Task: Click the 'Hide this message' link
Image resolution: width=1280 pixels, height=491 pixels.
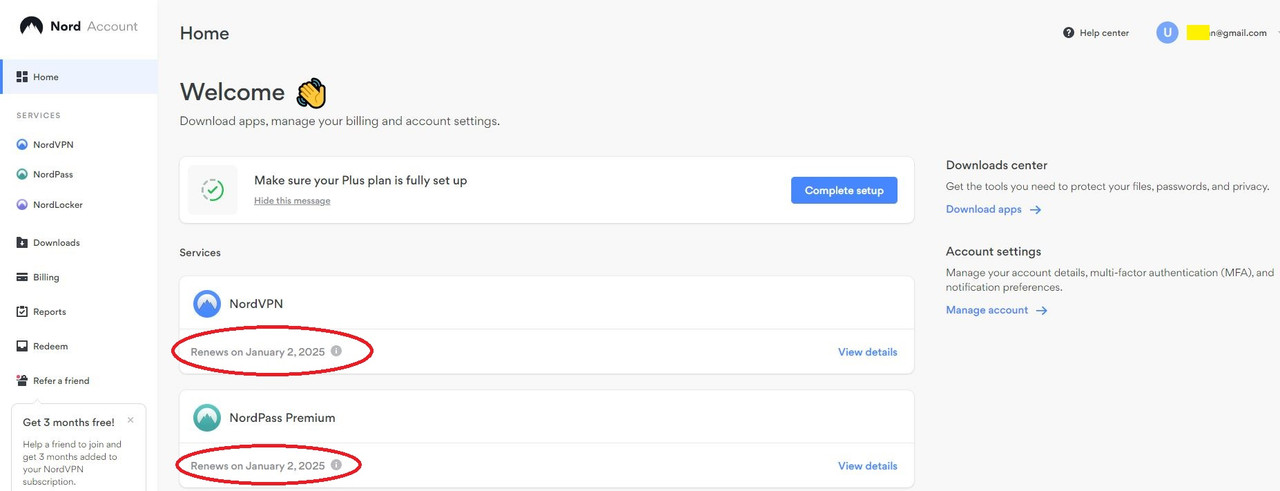Action: [292, 201]
